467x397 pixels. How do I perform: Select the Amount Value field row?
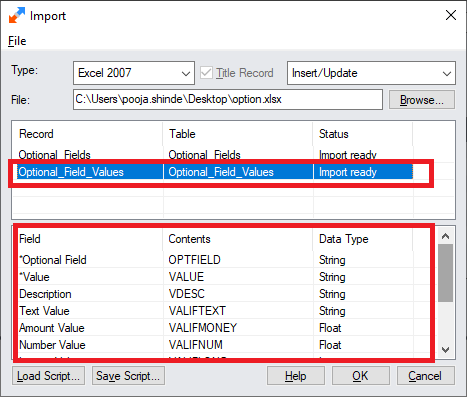coord(215,328)
